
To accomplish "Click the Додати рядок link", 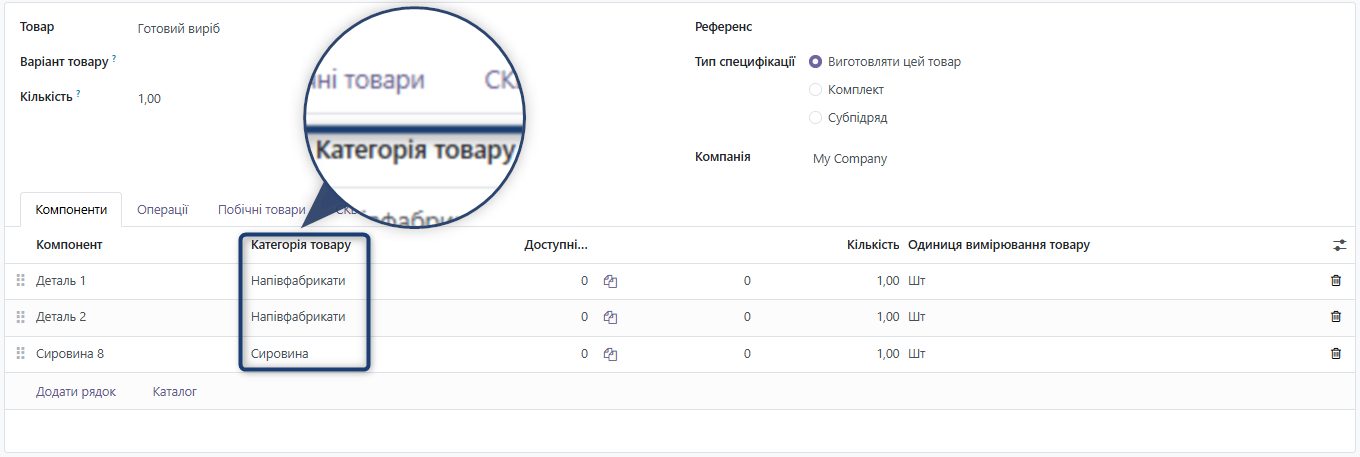I will pos(76,392).
